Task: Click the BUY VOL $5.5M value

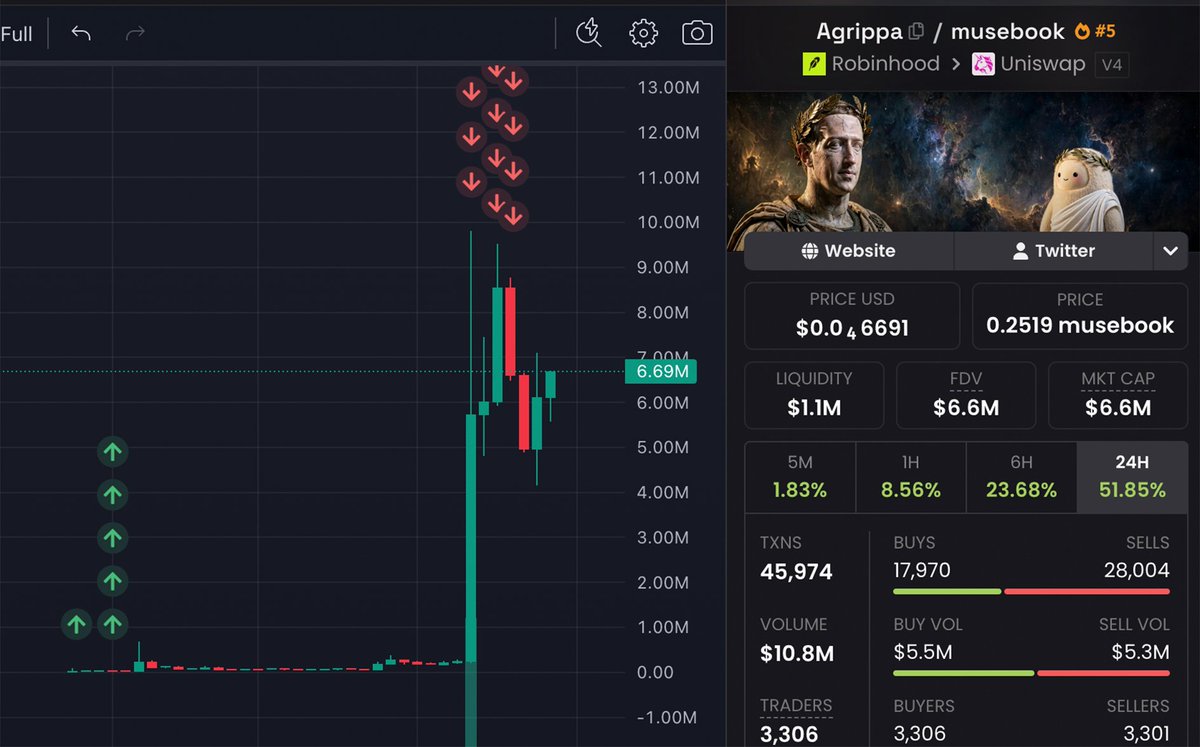Action: pyautogui.click(x=923, y=653)
